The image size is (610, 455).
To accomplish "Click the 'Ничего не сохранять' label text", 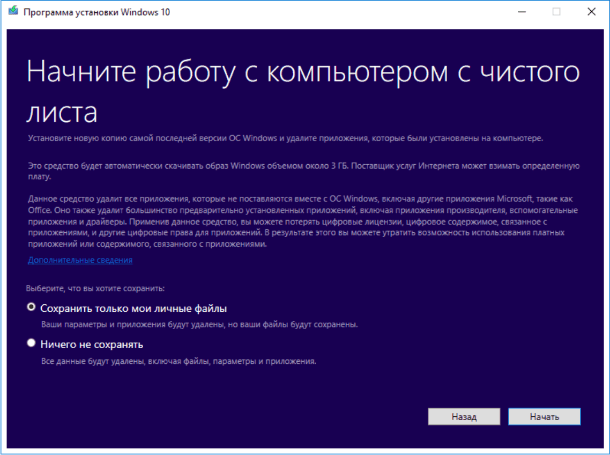I will click(92, 344).
